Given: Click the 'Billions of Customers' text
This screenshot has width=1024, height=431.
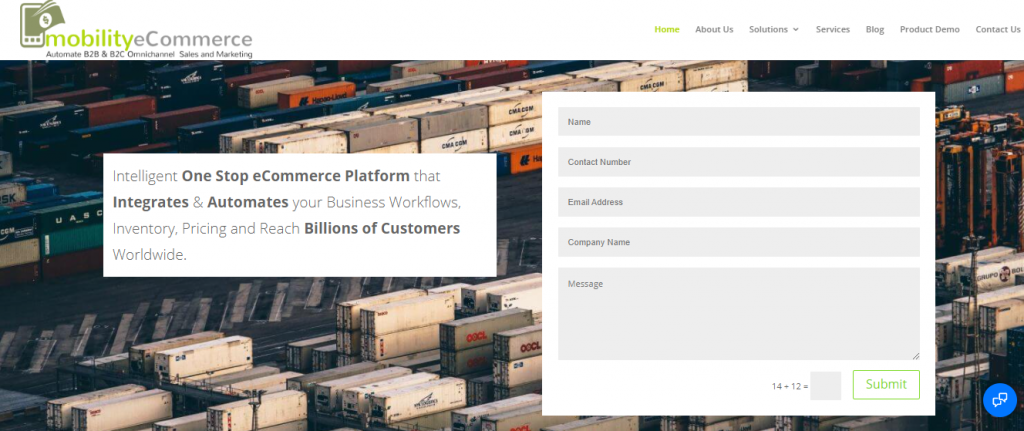Looking at the screenshot, I should click(382, 229).
